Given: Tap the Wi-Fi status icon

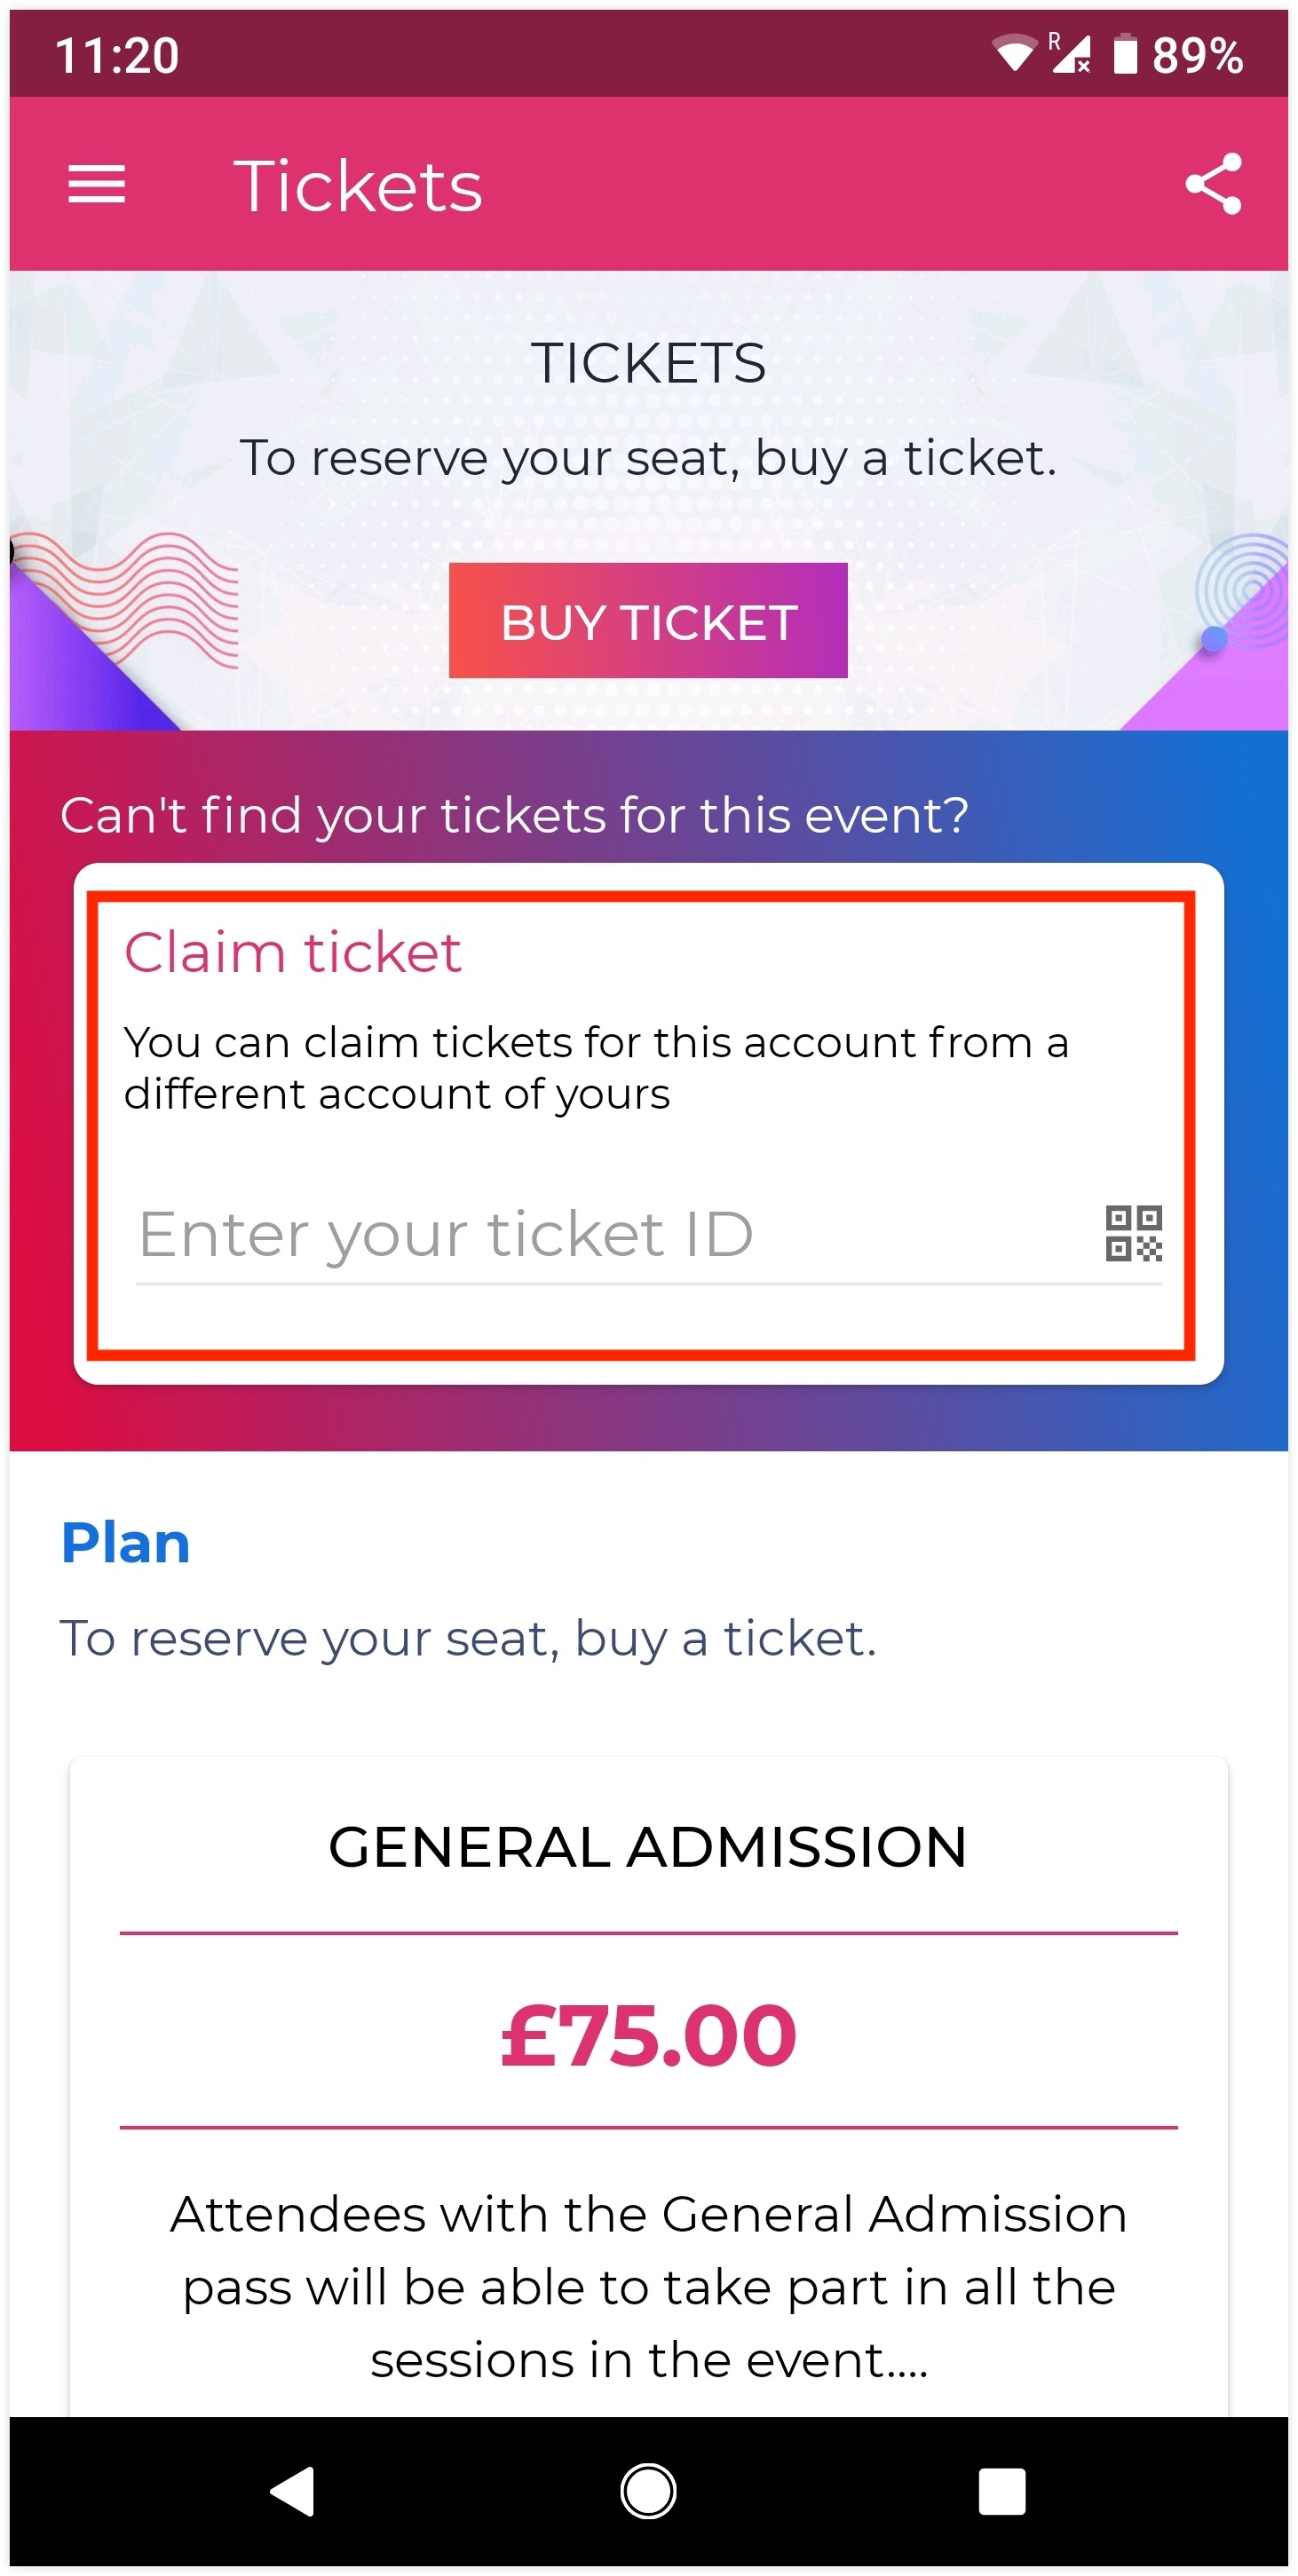Looking at the screenshot, I should [1013, 54].
